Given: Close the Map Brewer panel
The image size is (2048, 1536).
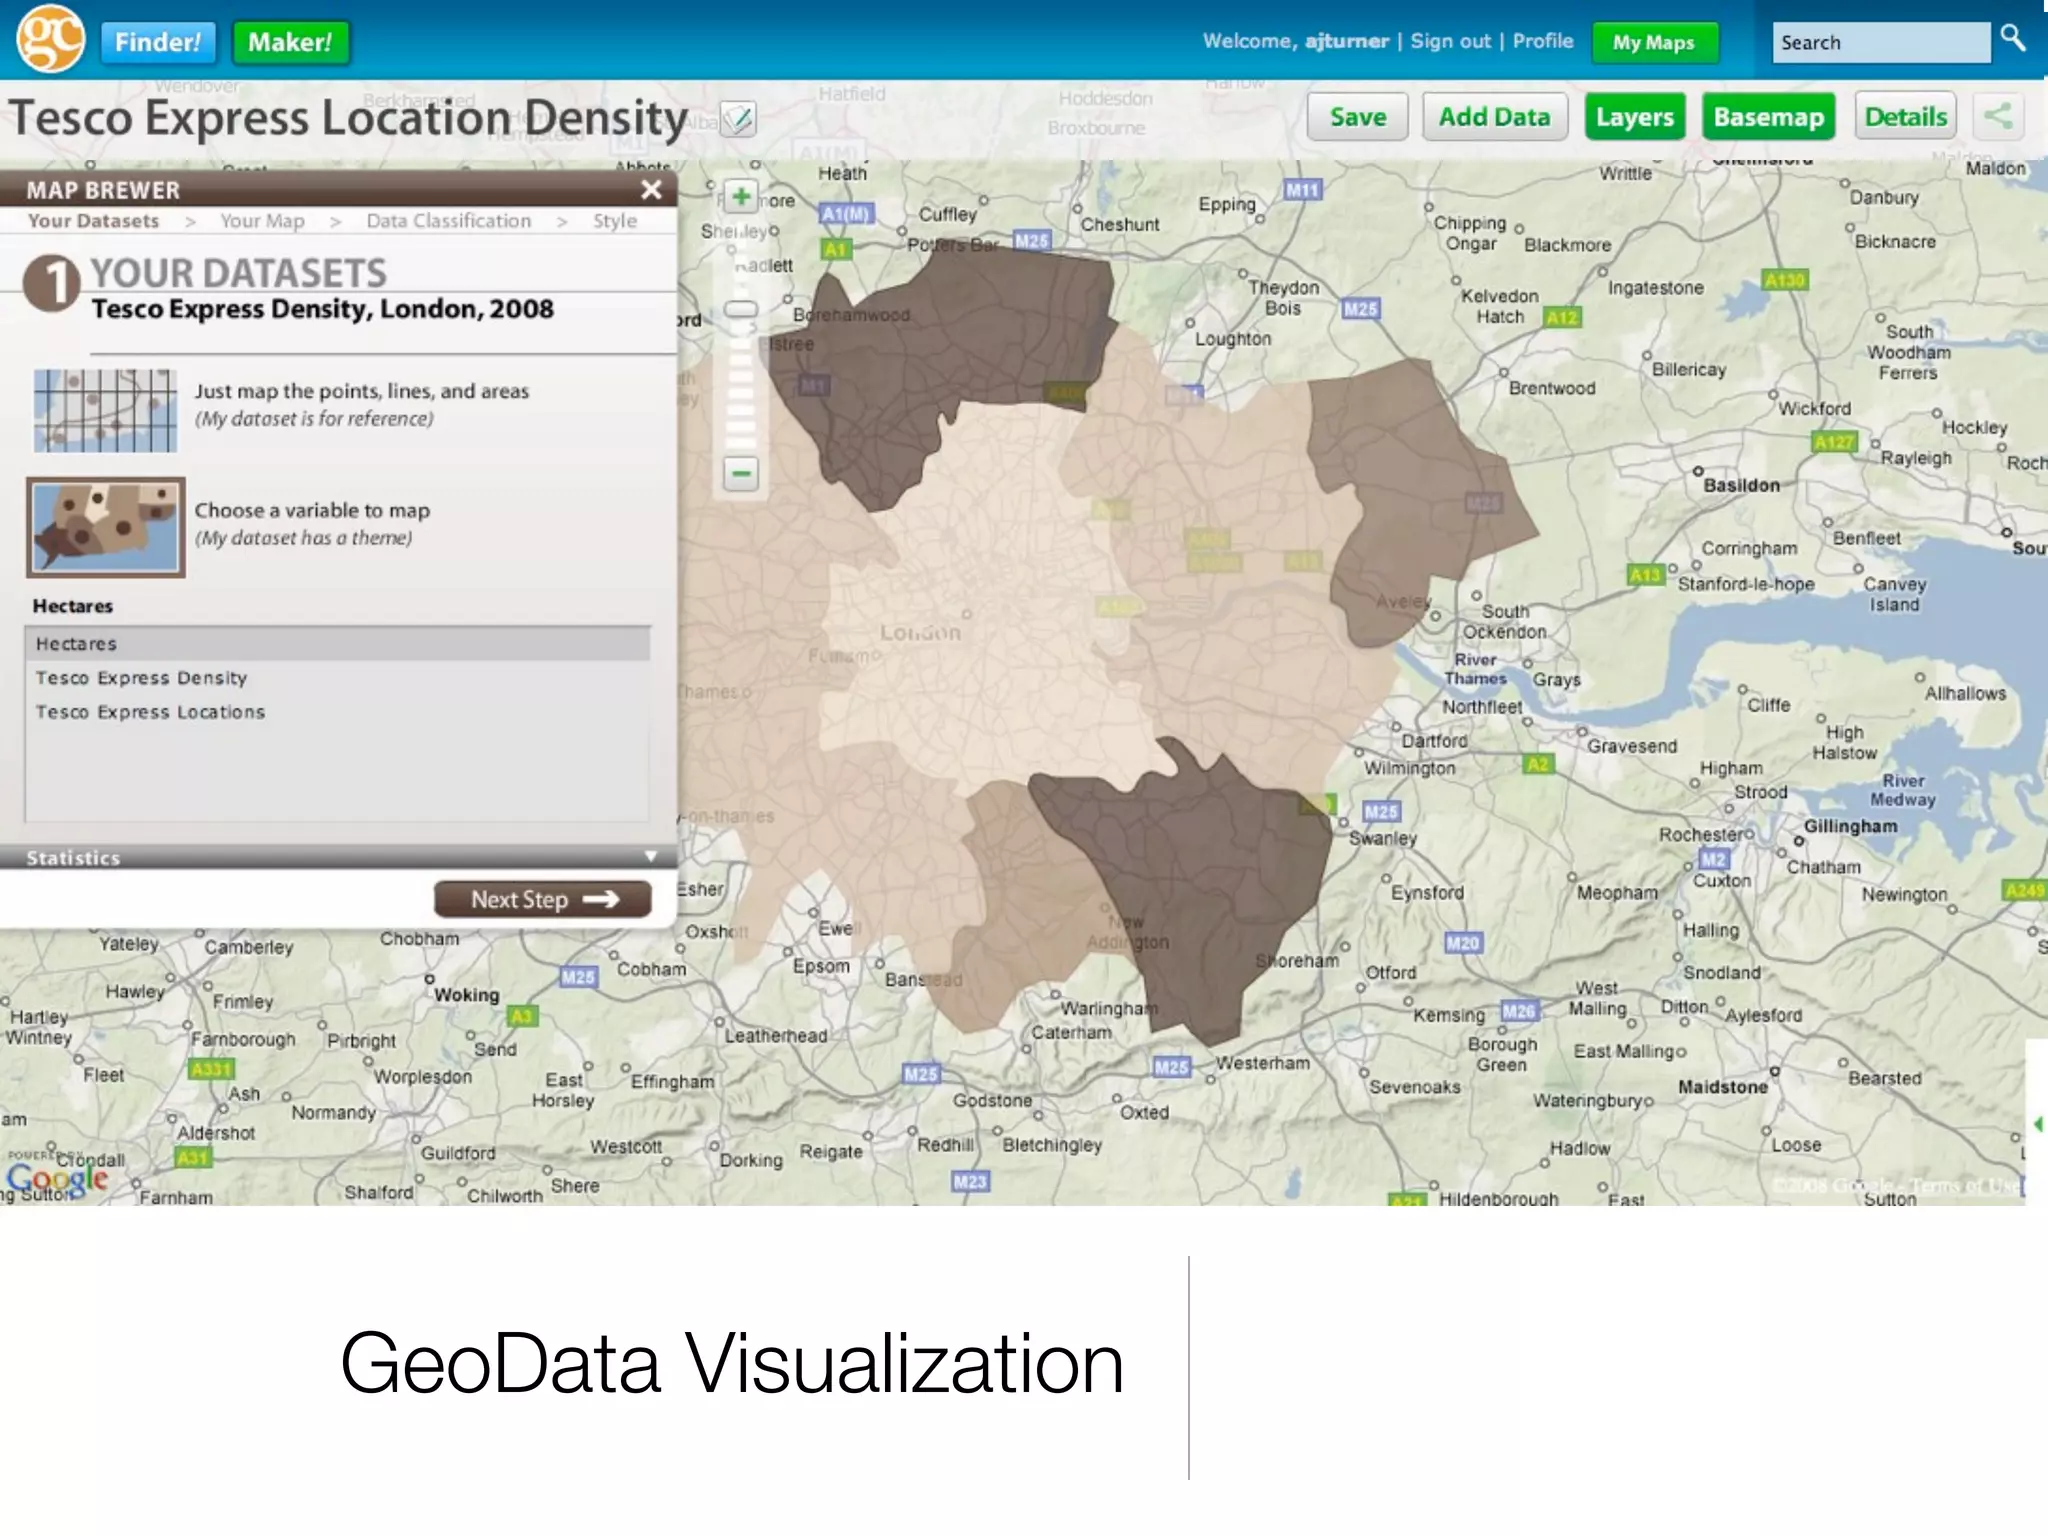Looking at the screenshot, I should tap(651, 189).
